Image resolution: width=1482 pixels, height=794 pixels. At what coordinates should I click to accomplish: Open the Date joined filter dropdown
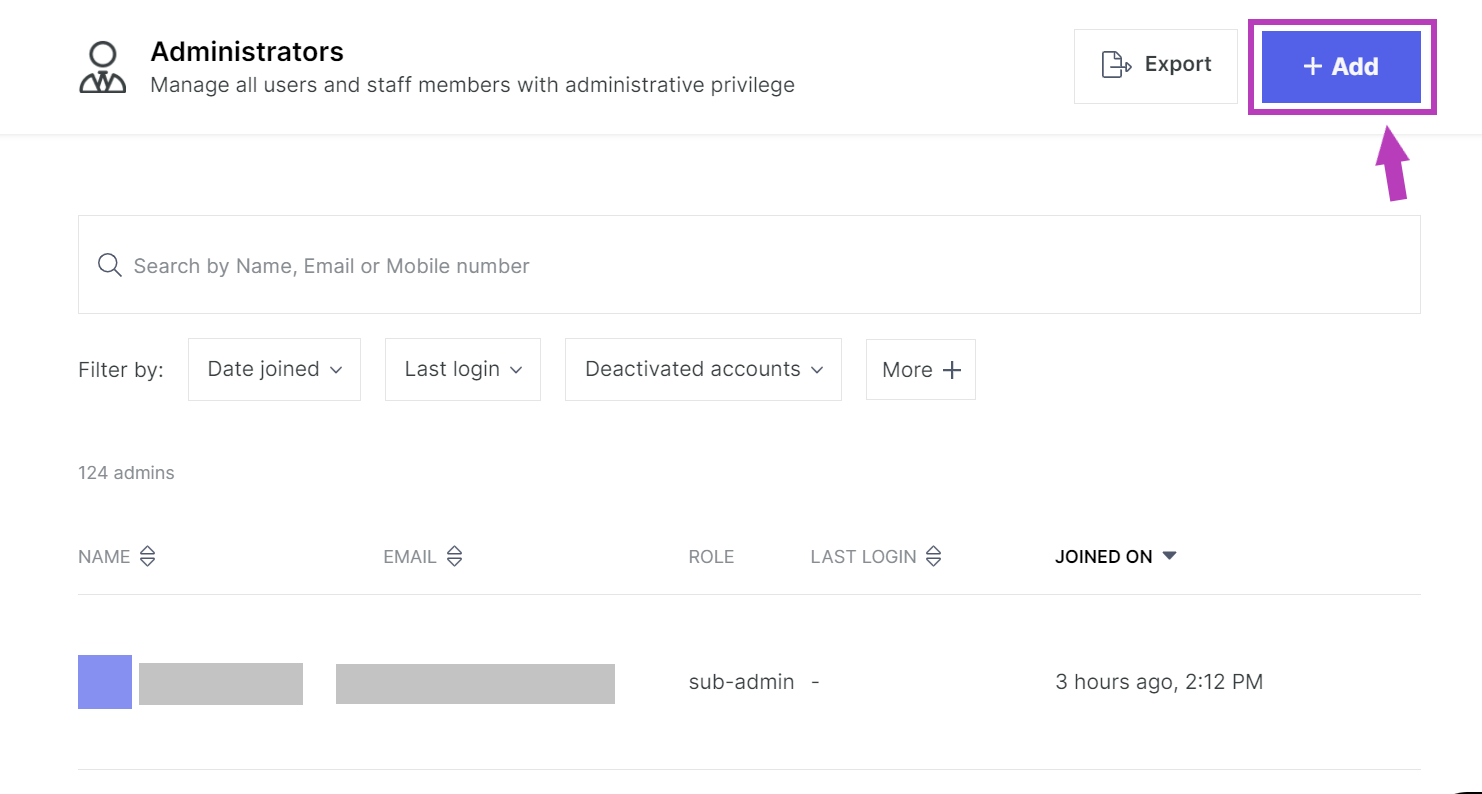point(274,369)
